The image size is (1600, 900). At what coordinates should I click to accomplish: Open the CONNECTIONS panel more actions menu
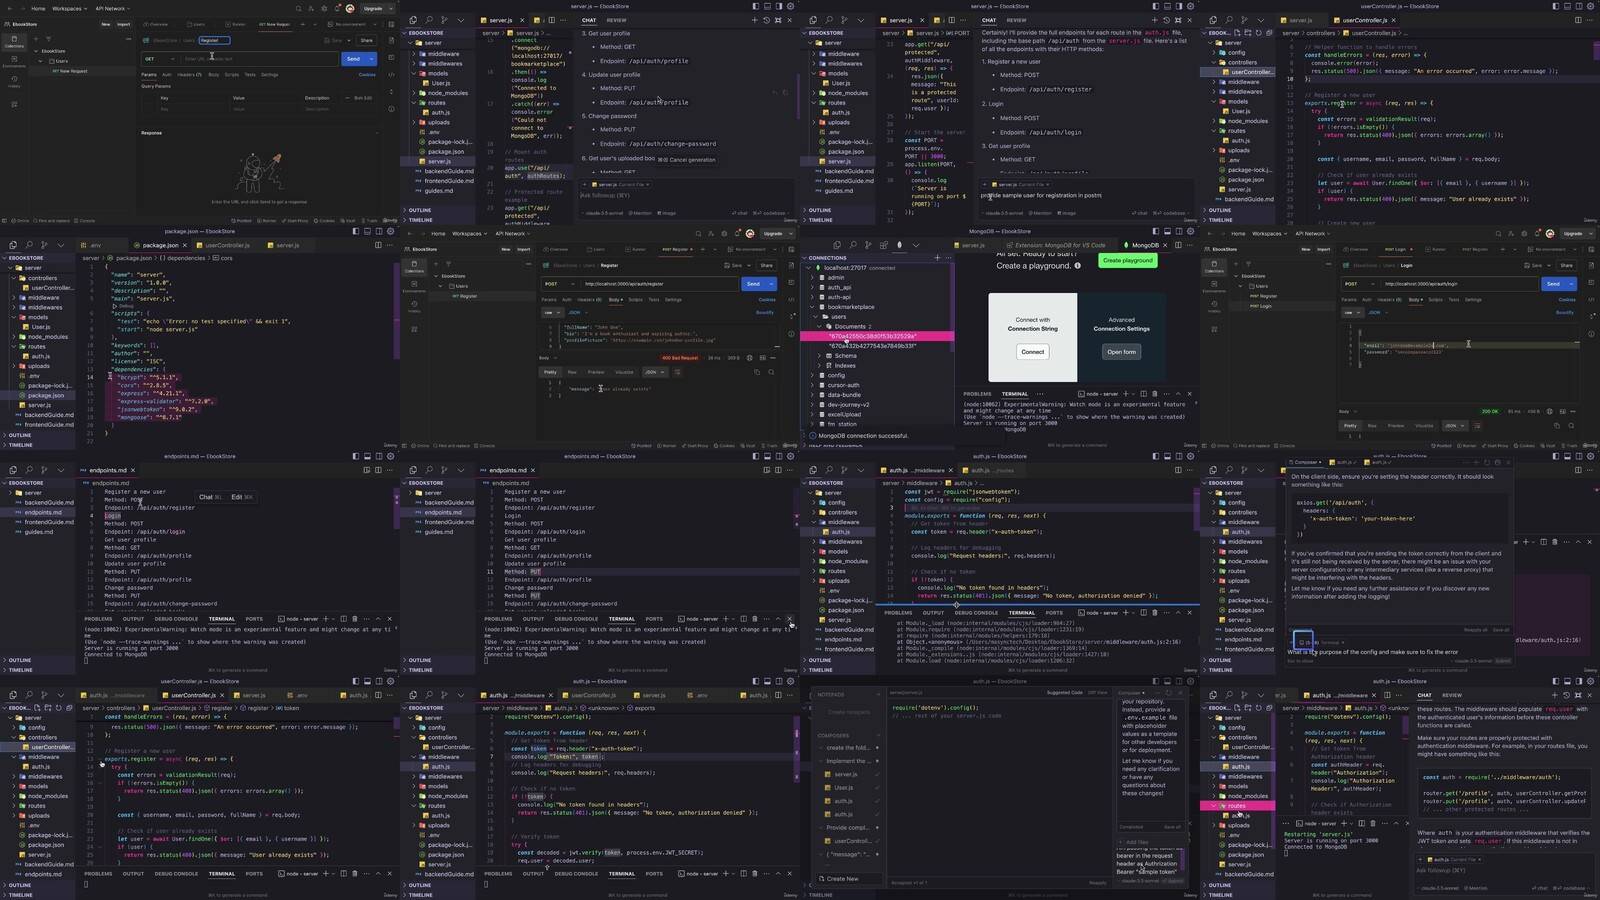(947, 258)
